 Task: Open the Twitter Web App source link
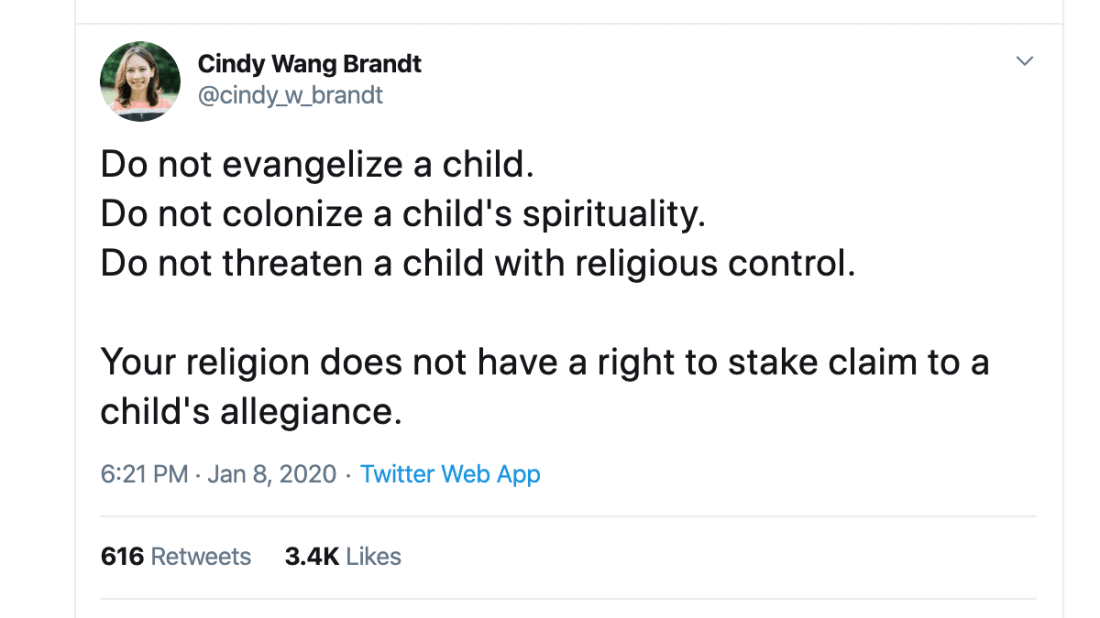450,474
